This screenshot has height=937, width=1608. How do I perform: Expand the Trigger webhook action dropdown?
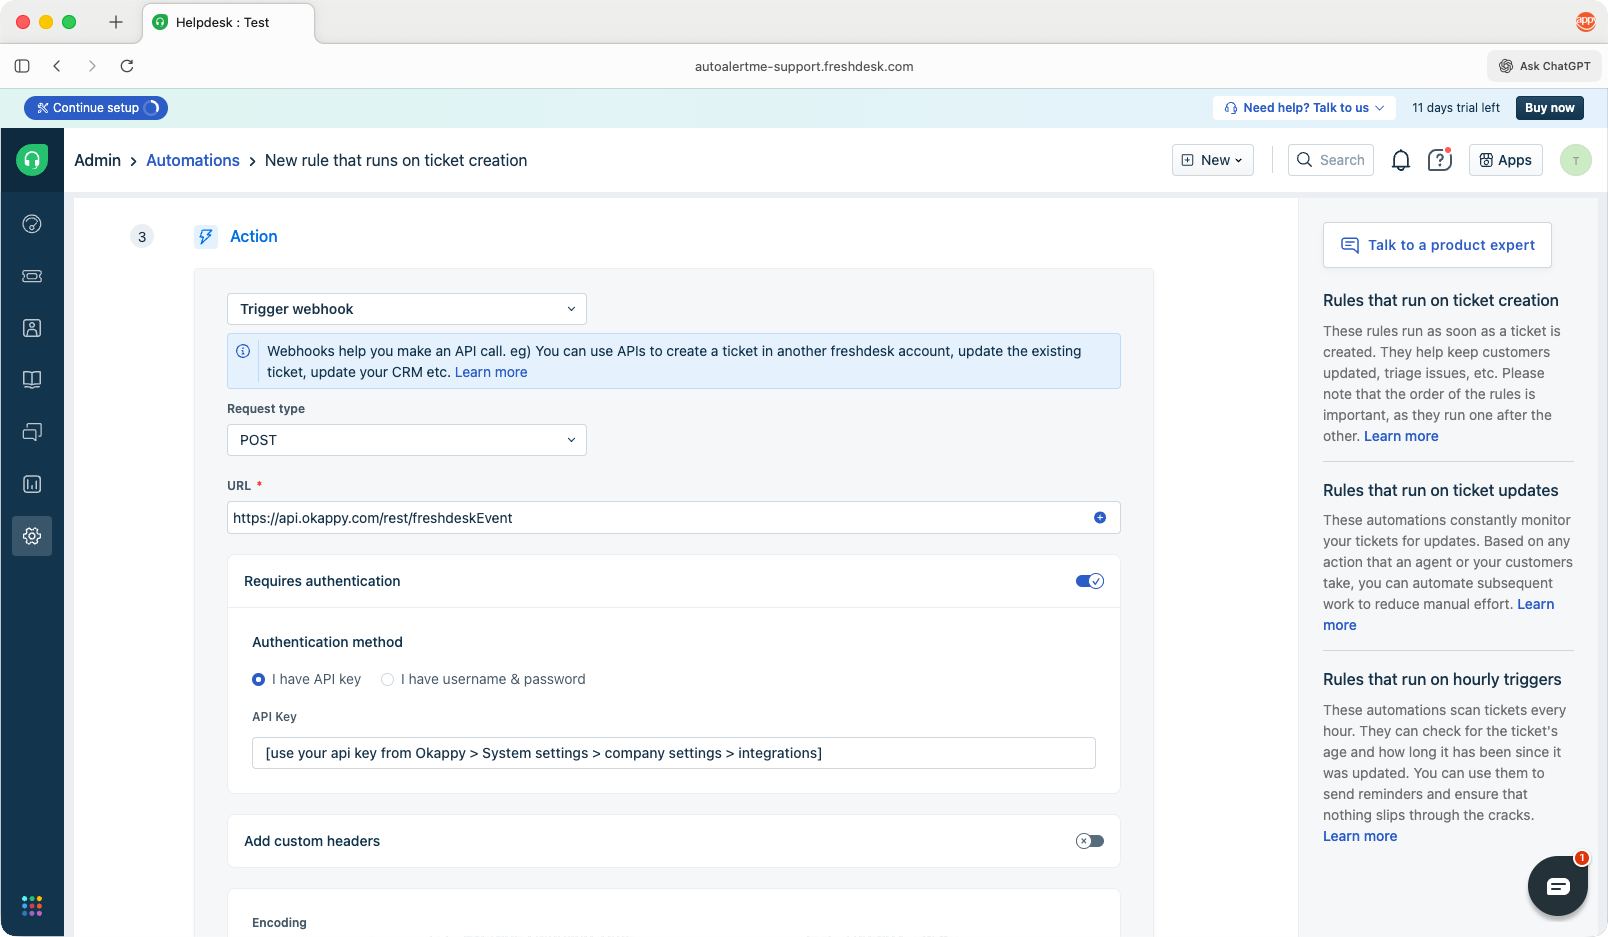point(407,309)
